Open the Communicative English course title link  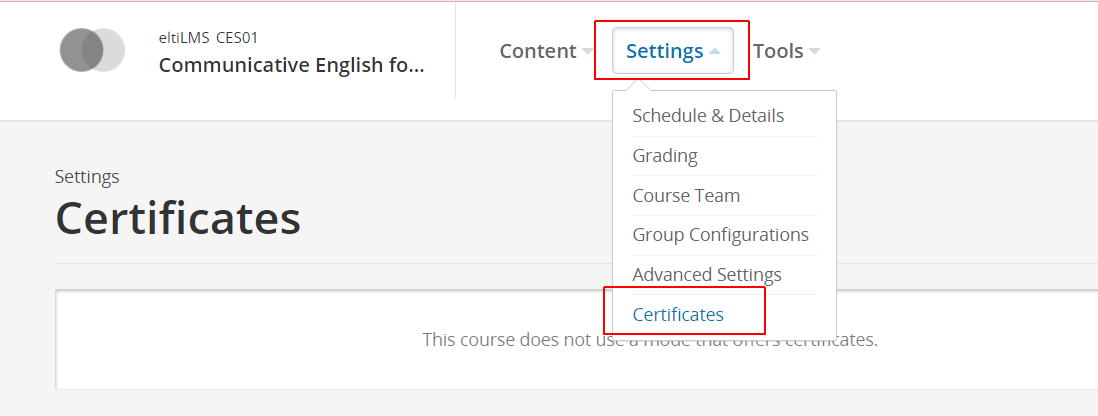coord(291,65)
